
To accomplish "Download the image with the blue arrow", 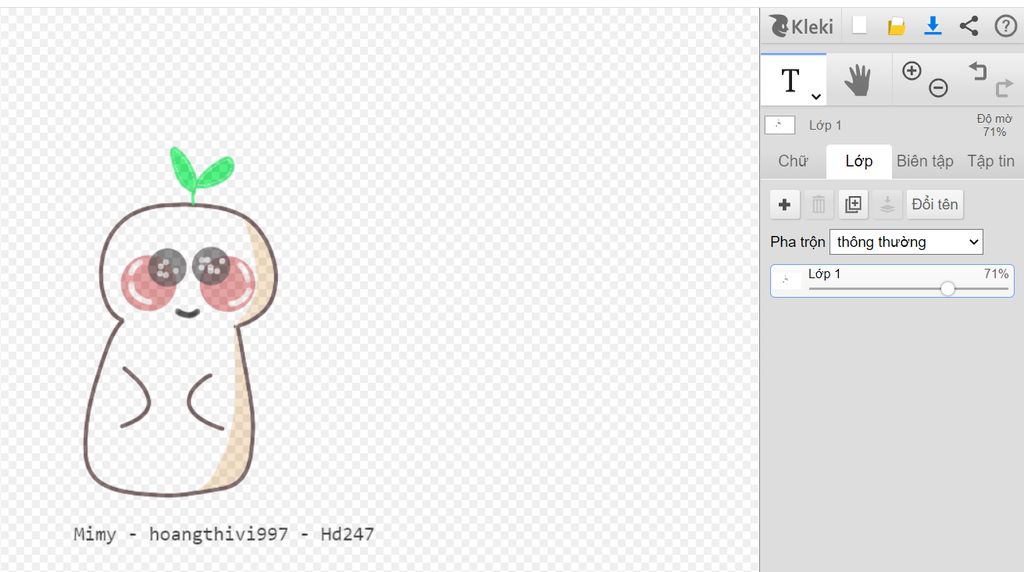I will click(x=933, y=25).
